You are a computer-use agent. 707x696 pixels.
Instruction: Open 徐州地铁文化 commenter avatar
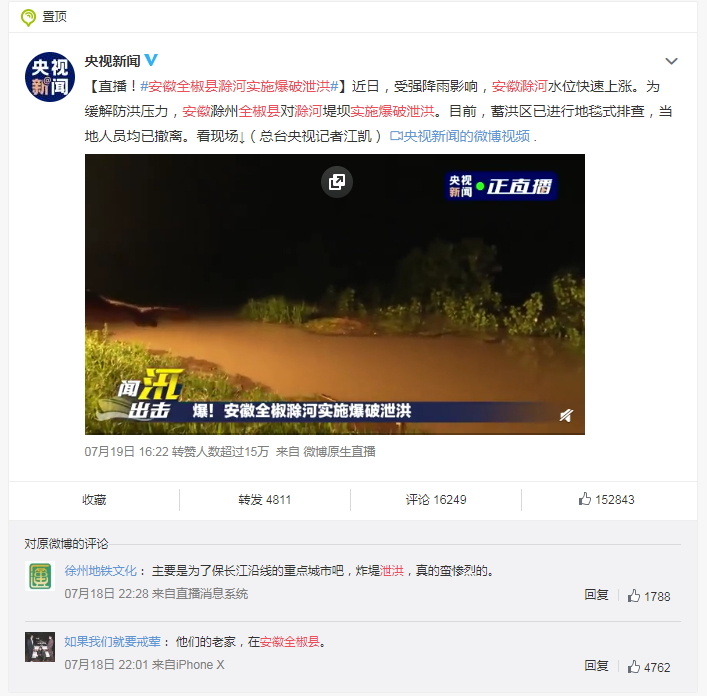[40, 576]
